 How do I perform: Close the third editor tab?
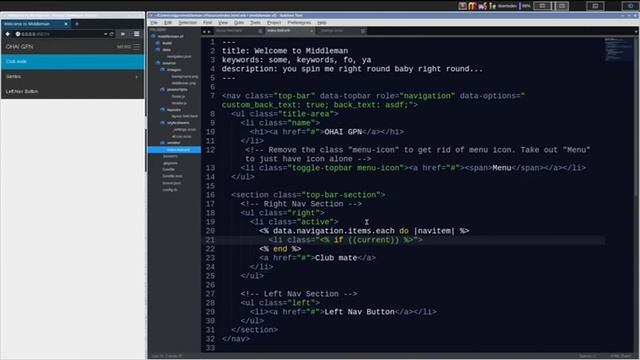(363, 31)
